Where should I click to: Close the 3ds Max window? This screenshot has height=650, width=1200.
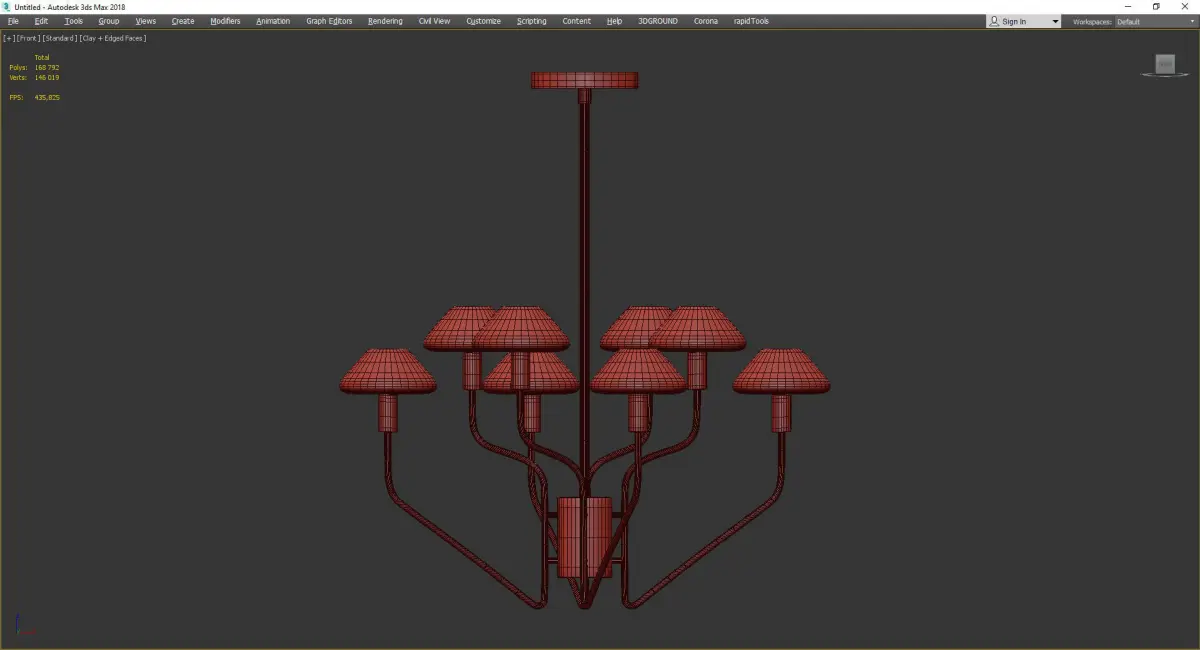point(1184,6)
